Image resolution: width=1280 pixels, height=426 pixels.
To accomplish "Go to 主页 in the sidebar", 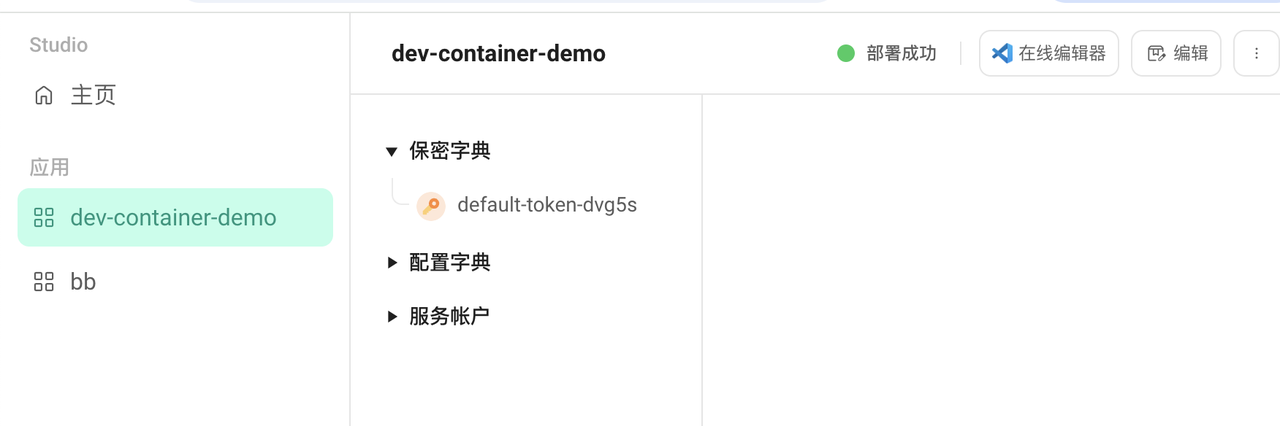I will [93, 95].
